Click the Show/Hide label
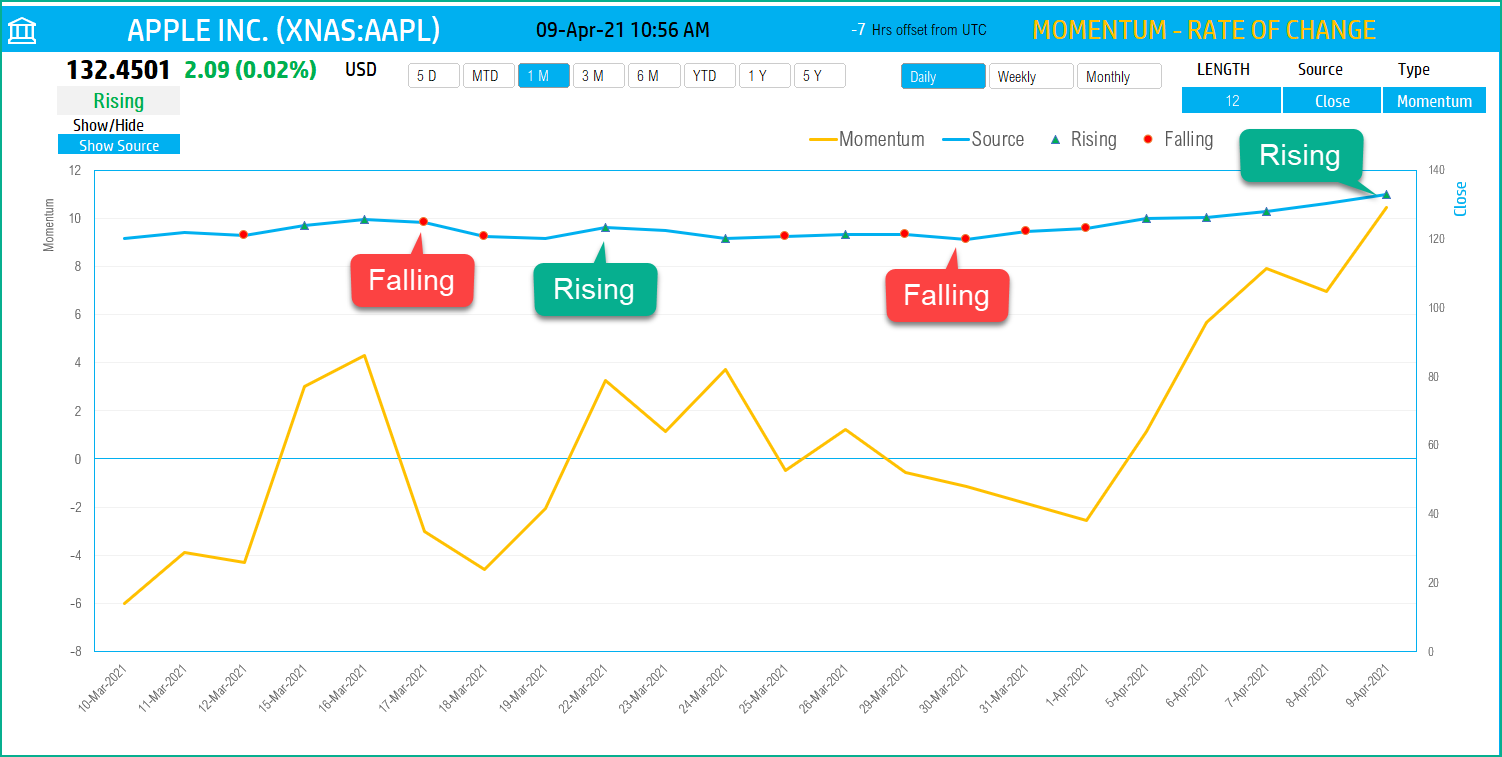The width and height of the screenshot is (1502, 757). click(108, 125)
